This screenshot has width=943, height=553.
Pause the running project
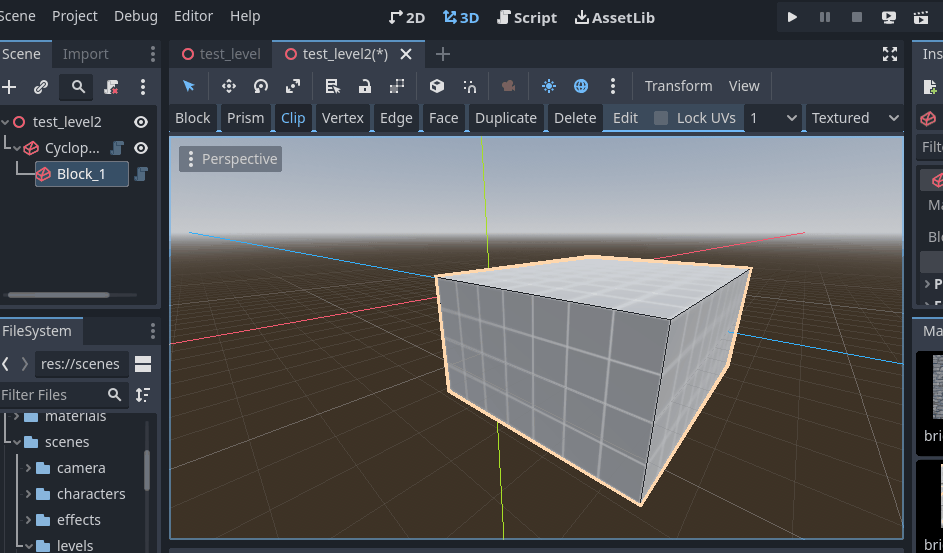825,17
